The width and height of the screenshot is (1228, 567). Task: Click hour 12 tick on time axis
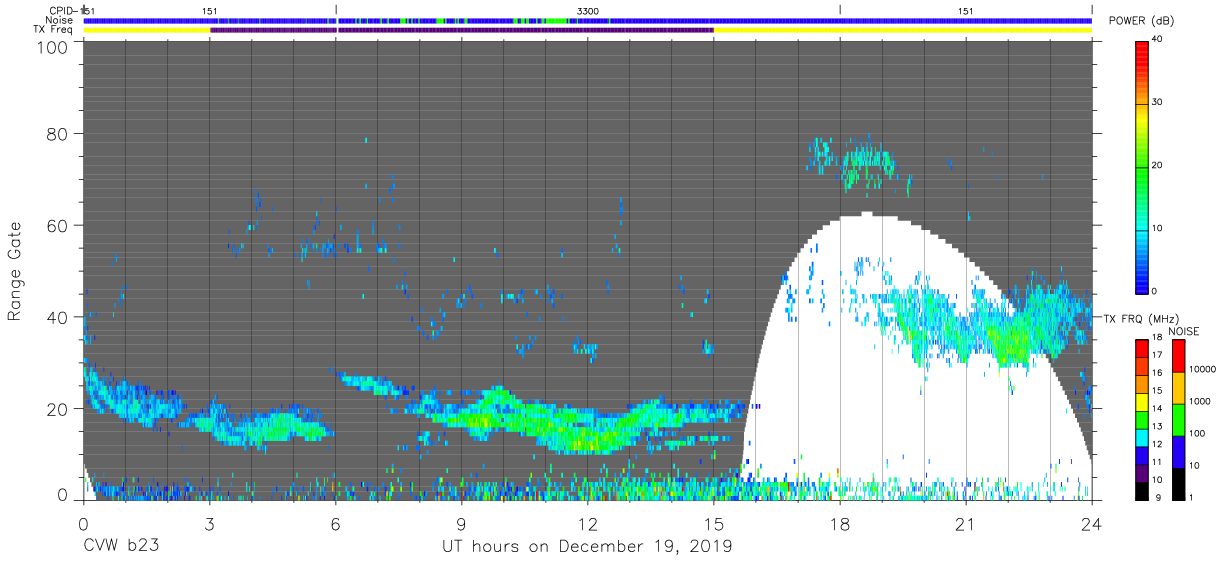(588, 522)
